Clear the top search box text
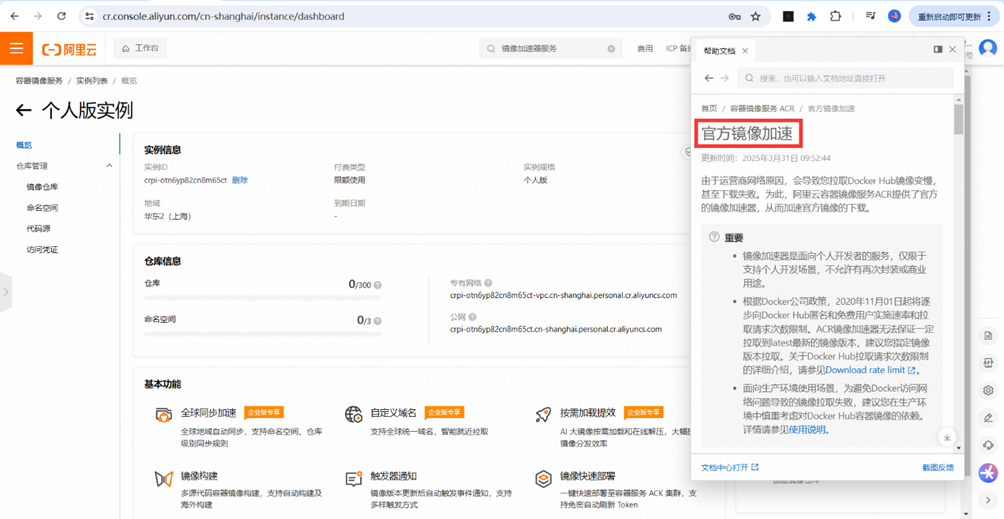Viewport: 1004px width, 519px height. pos(611,49)
